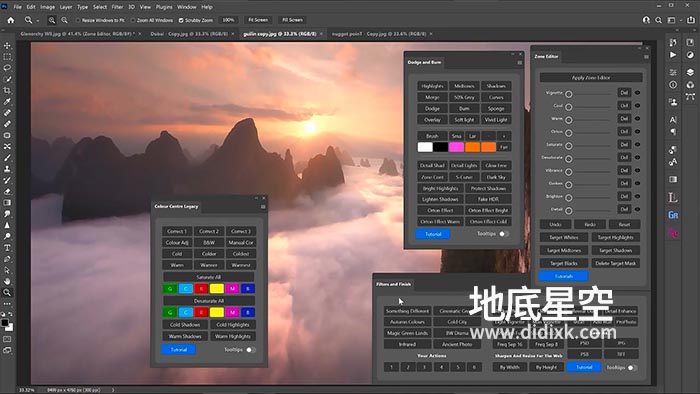Adjust the Vignette slider handle
Viewport: 700px width, 394px height.
point(569,94)
